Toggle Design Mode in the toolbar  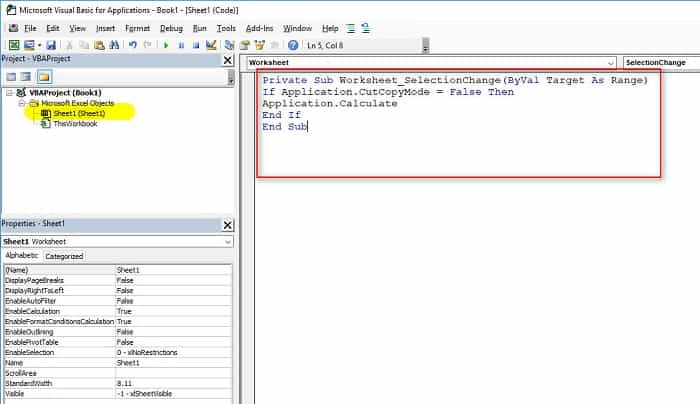point(211,45)
